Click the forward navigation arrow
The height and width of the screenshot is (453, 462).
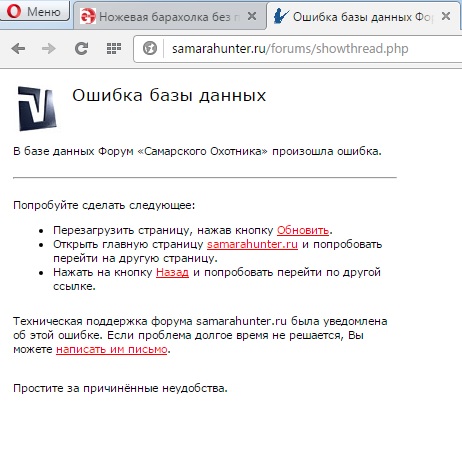[x=49, y=49]
